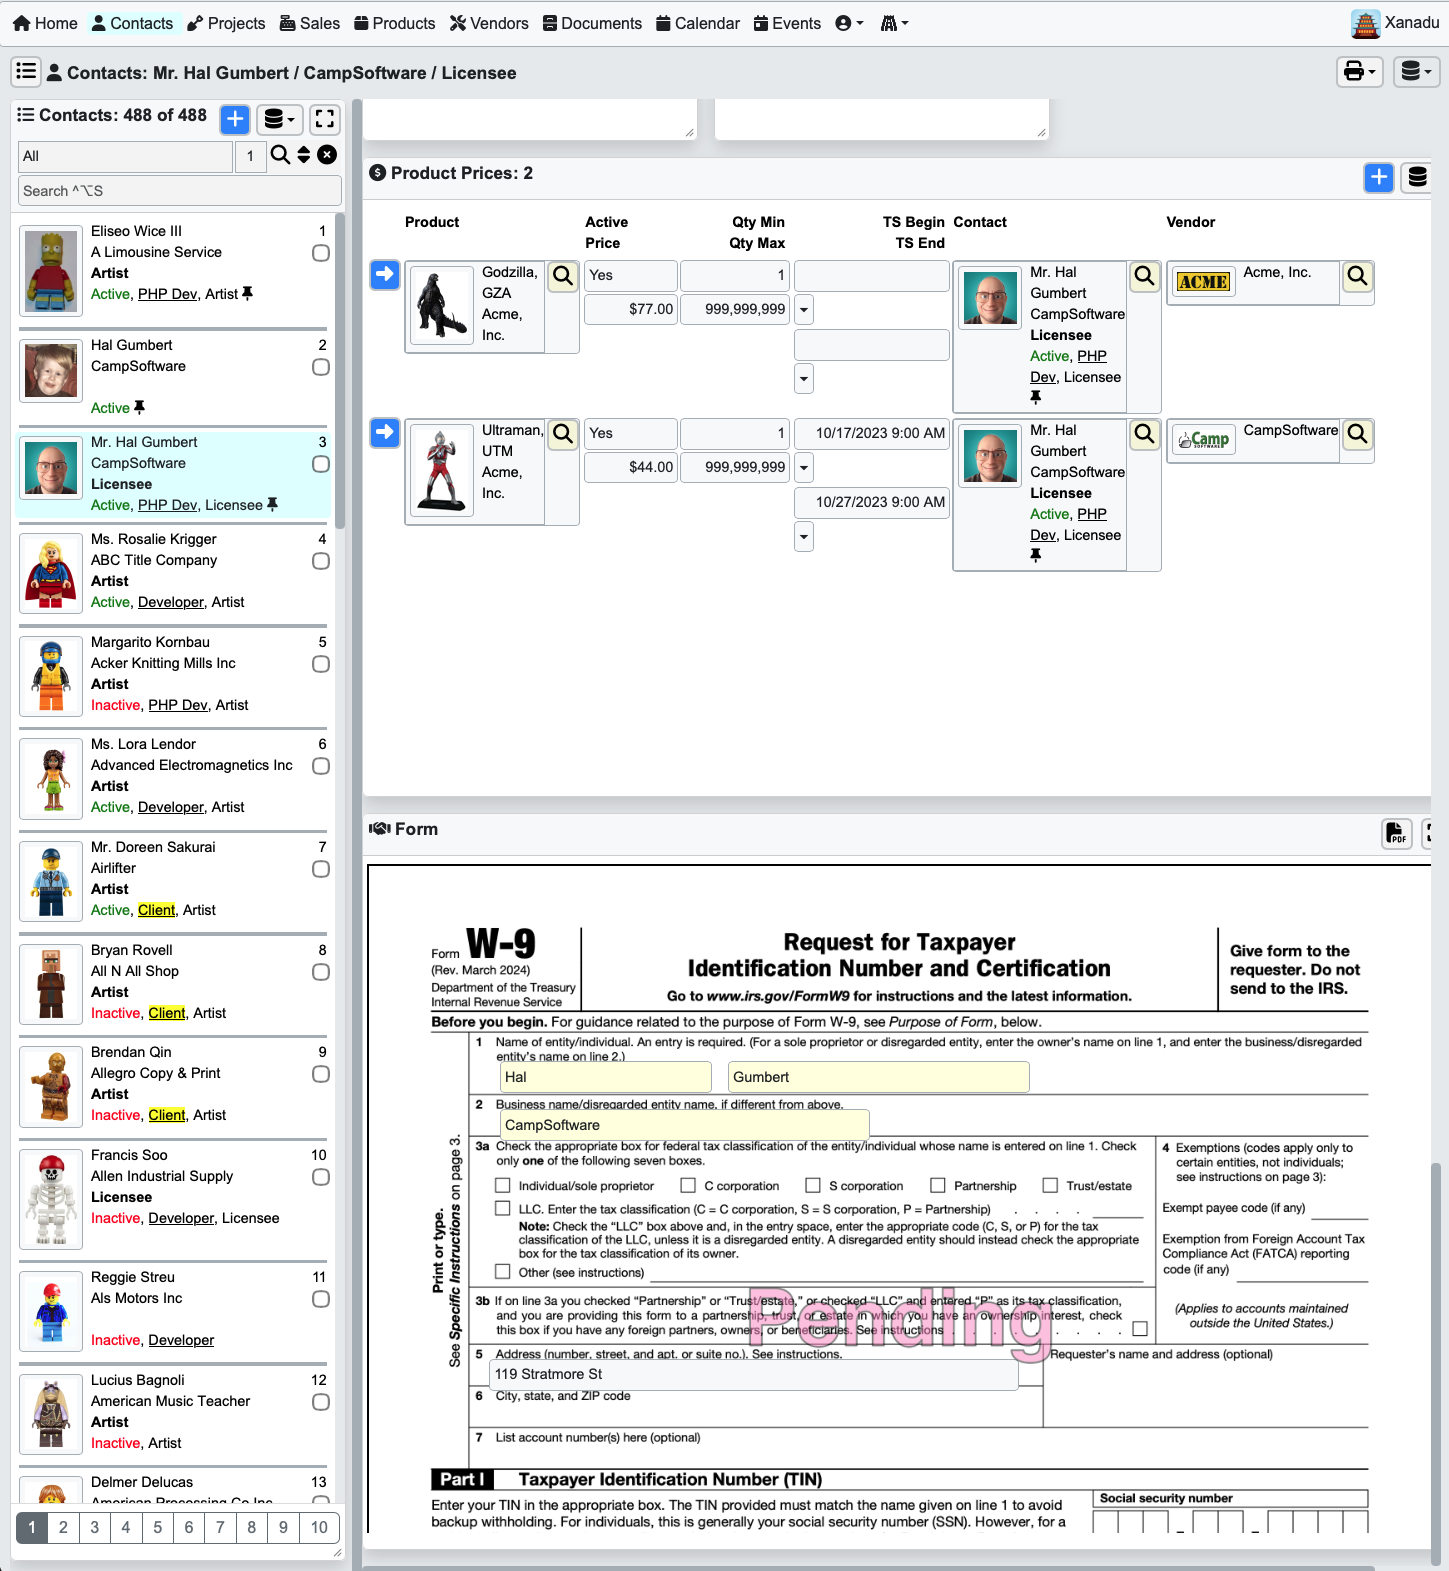Open the Products menu item
1449x1571 pixels.
395,23
